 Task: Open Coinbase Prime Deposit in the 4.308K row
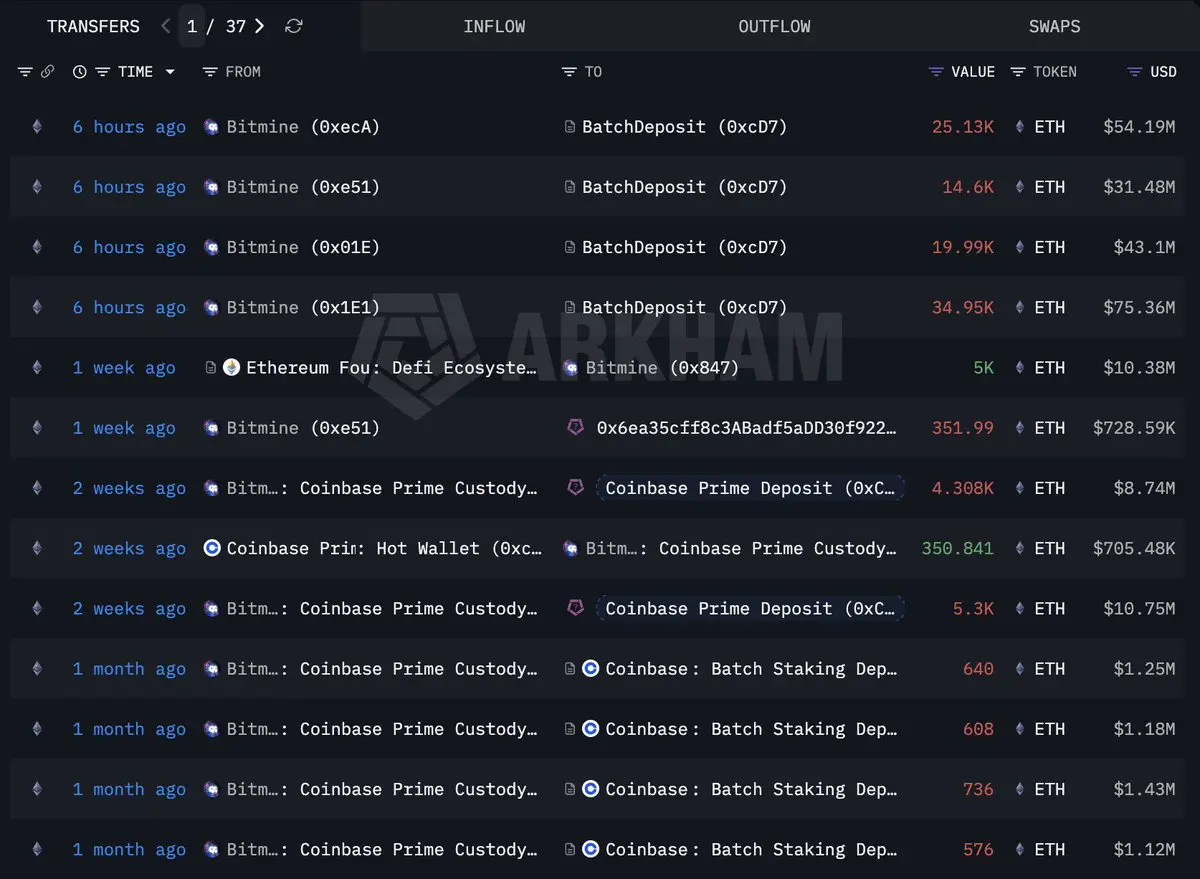pos(750,488)
